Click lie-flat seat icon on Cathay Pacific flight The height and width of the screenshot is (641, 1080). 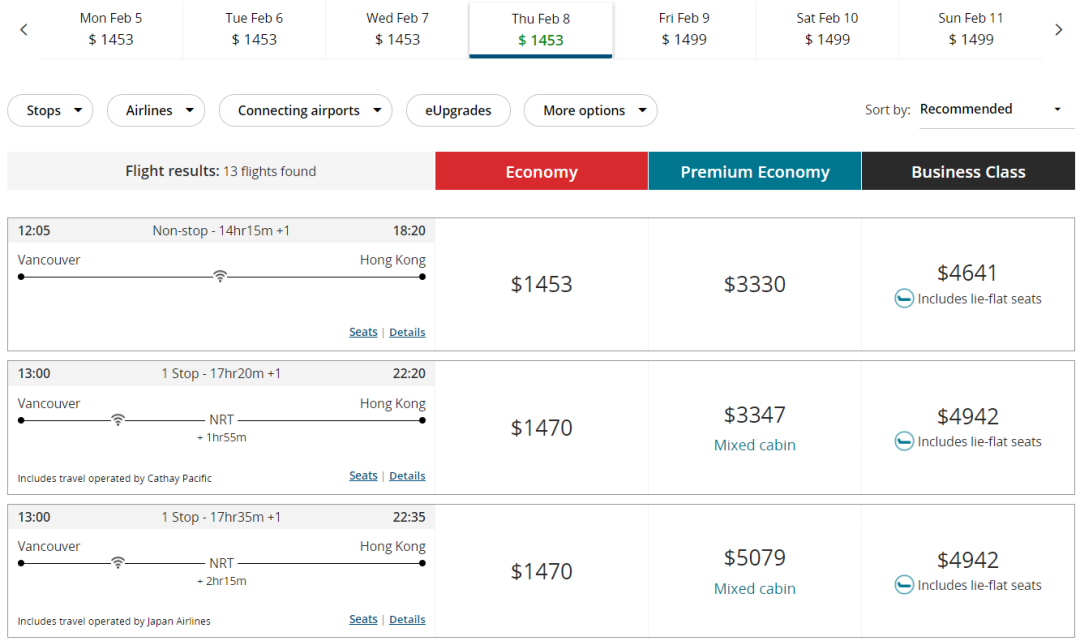(x=903, y=441)
